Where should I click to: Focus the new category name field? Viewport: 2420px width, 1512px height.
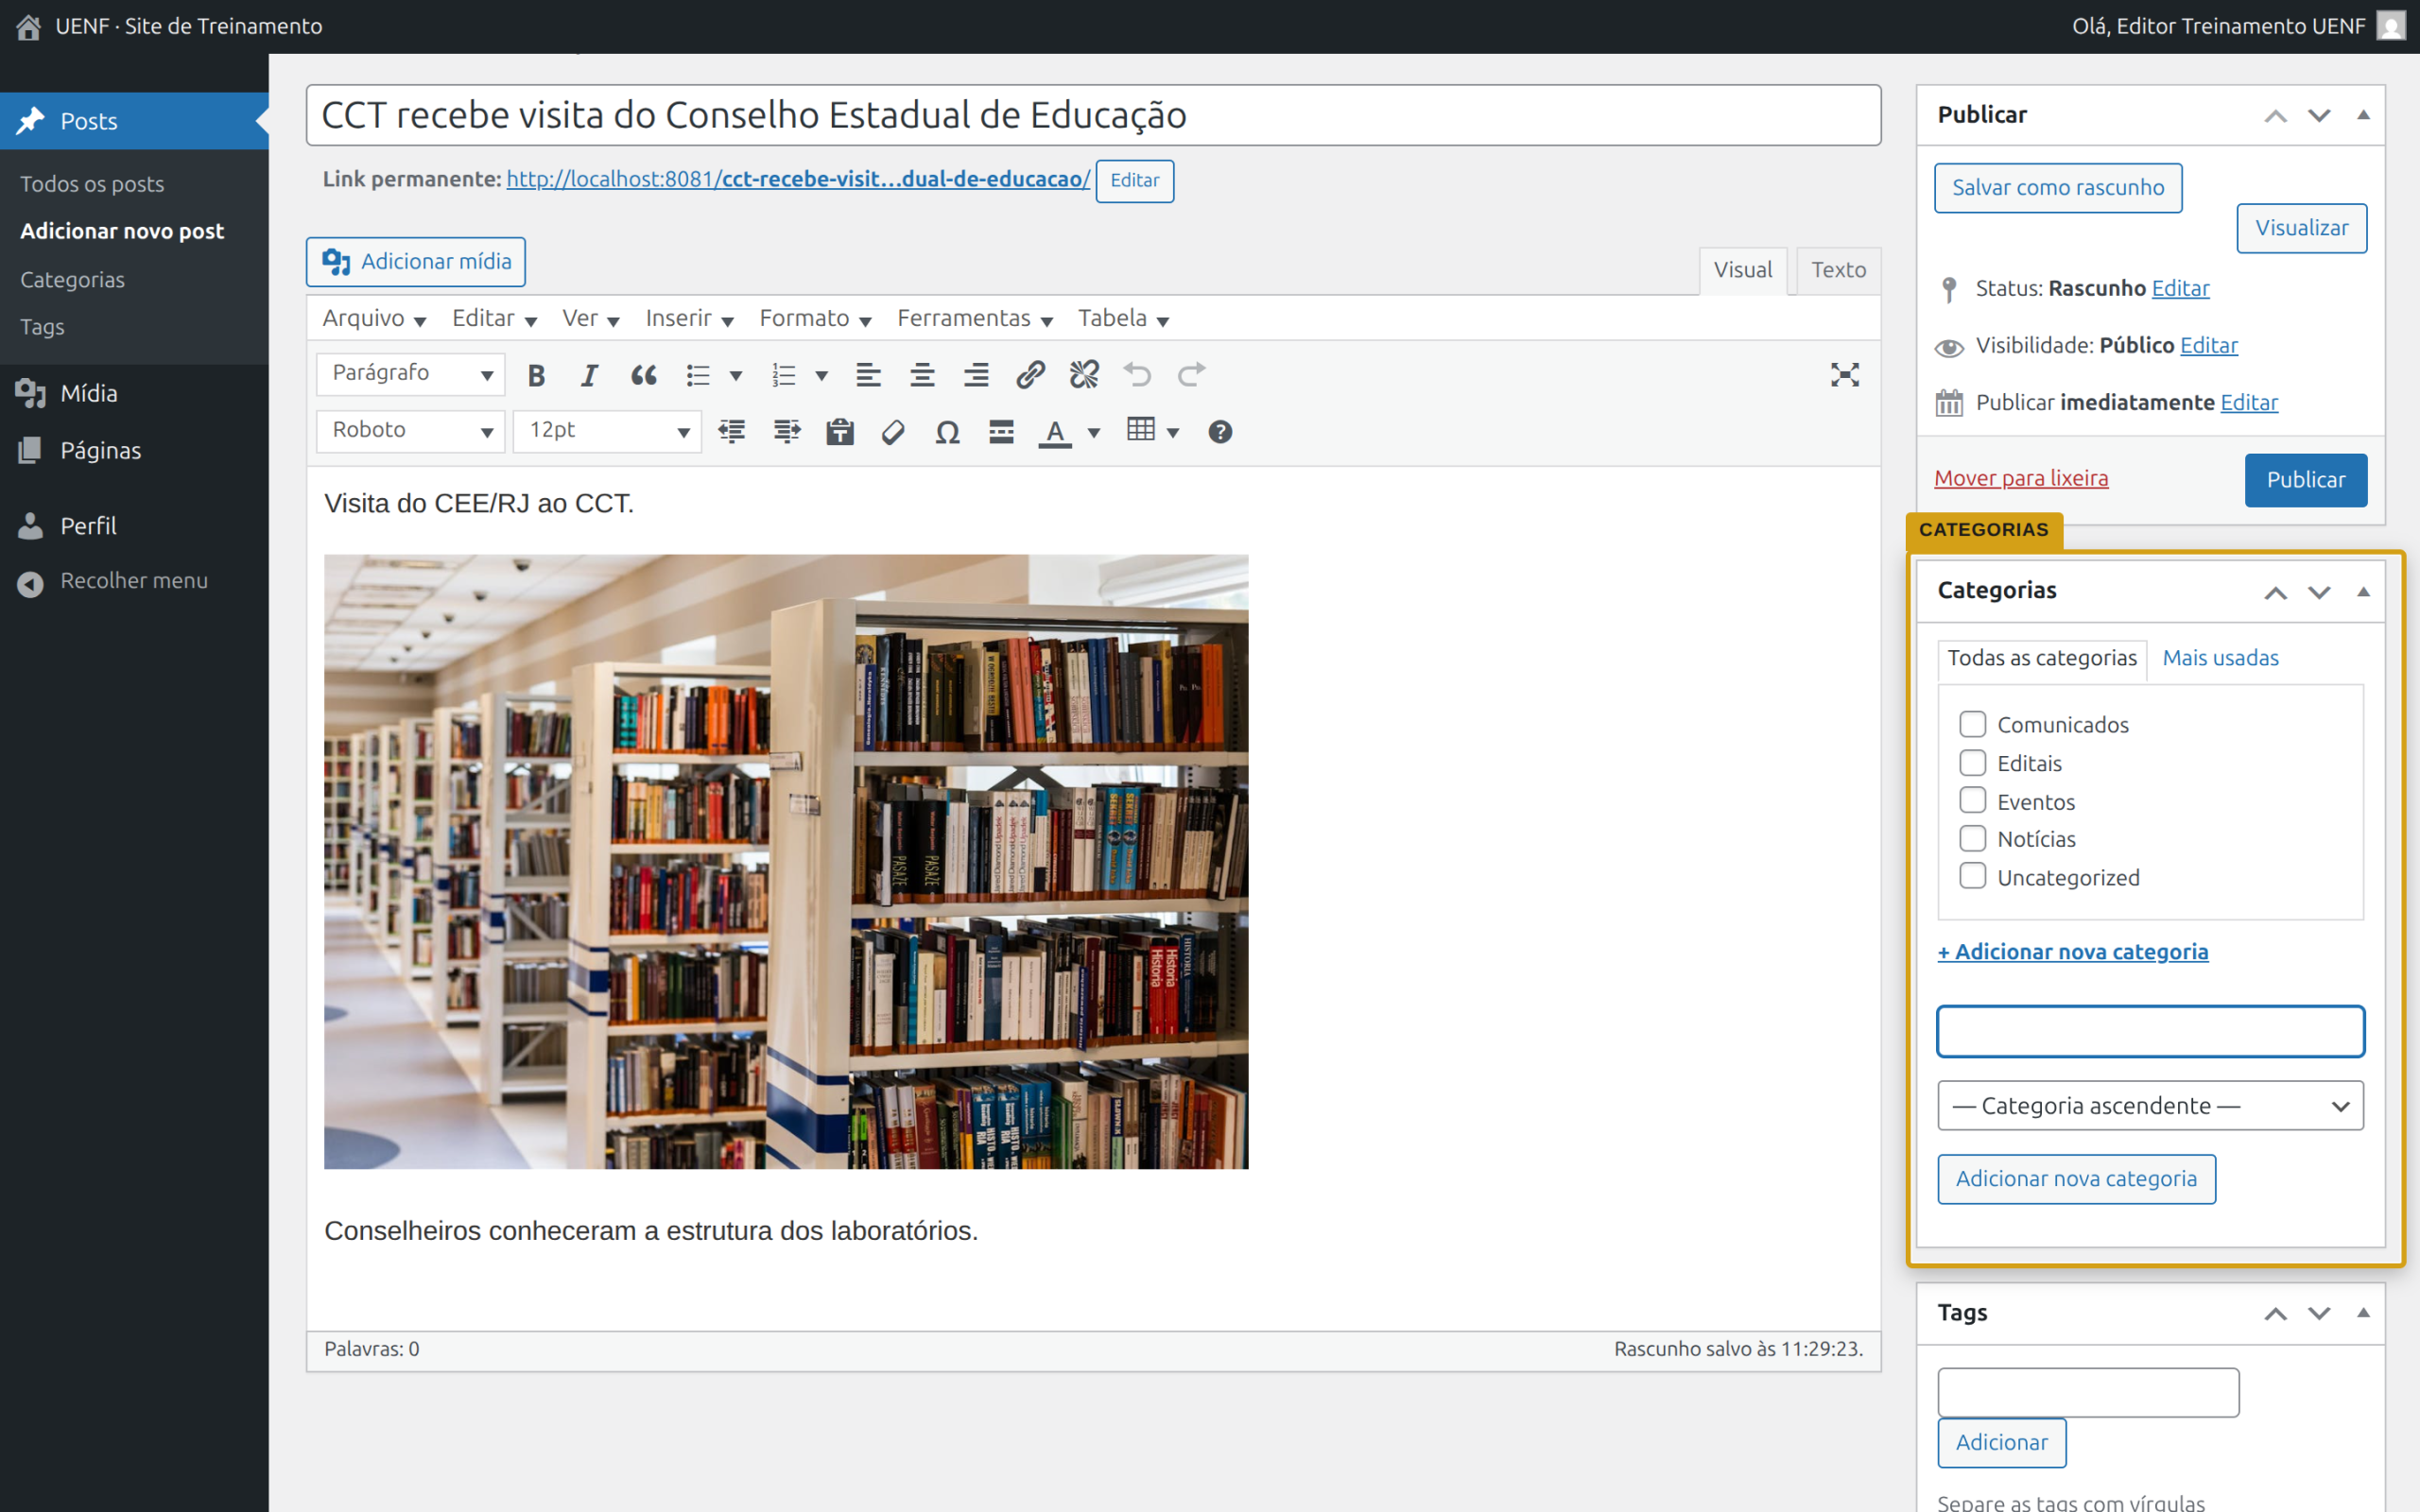pyautogui.click(x=2150, y=1031)
